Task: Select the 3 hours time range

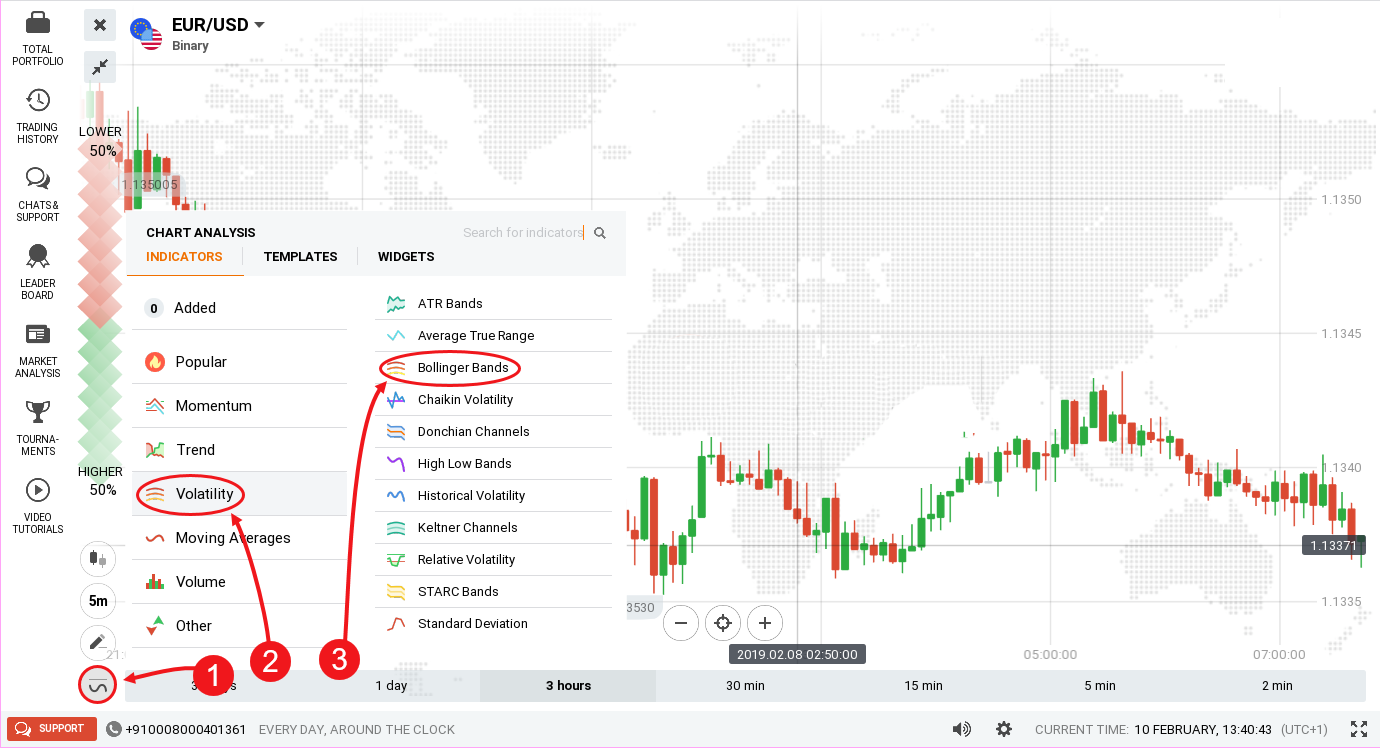Action: [568, 686]
